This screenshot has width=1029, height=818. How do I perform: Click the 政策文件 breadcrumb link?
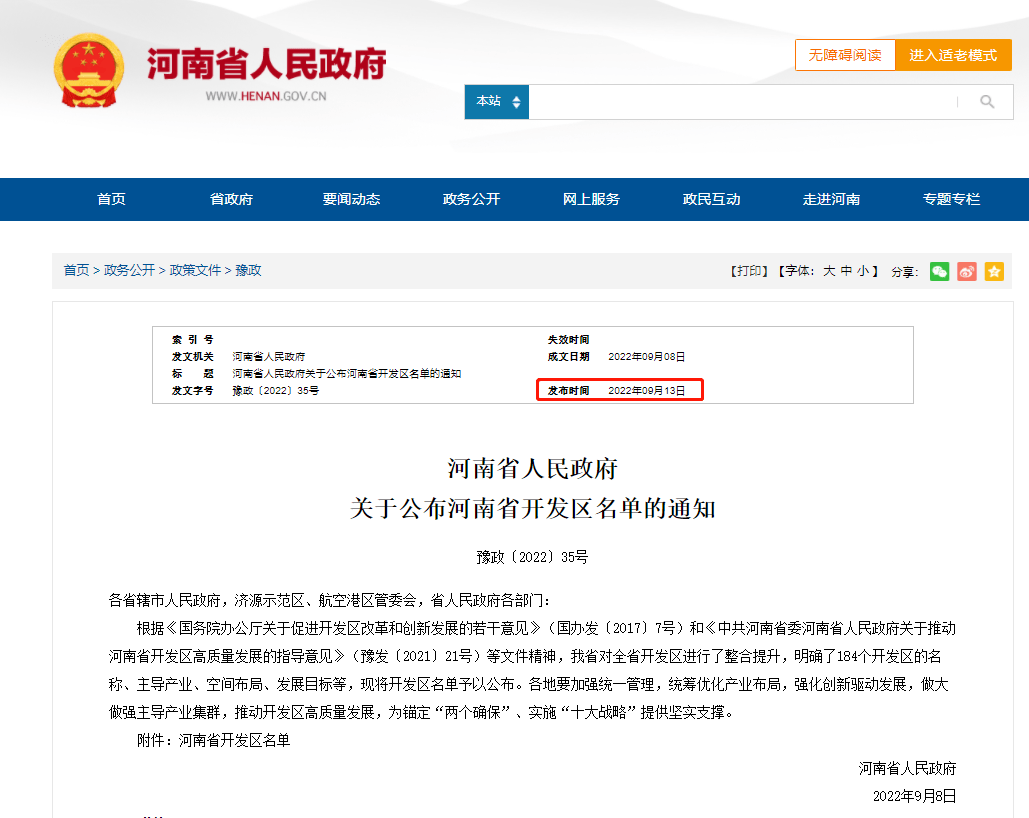(195, 270)
